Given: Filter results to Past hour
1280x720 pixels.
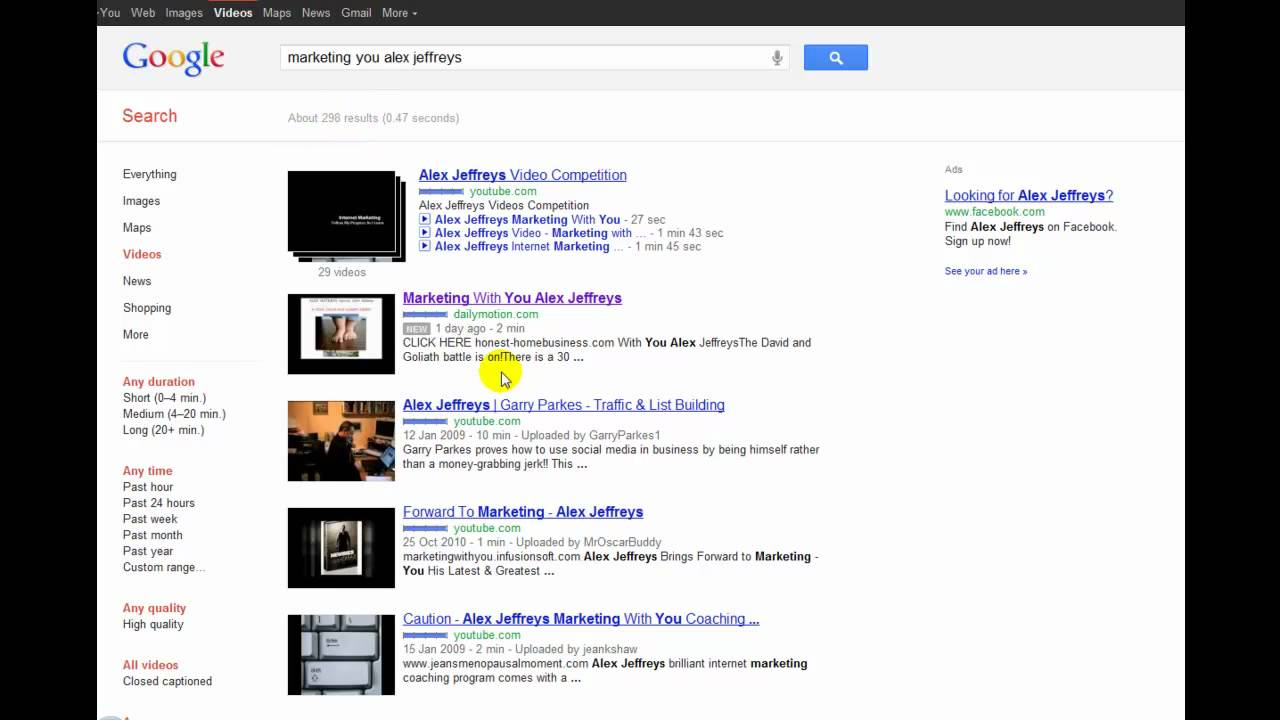Looking at the screenshot, I should point(148,487).
